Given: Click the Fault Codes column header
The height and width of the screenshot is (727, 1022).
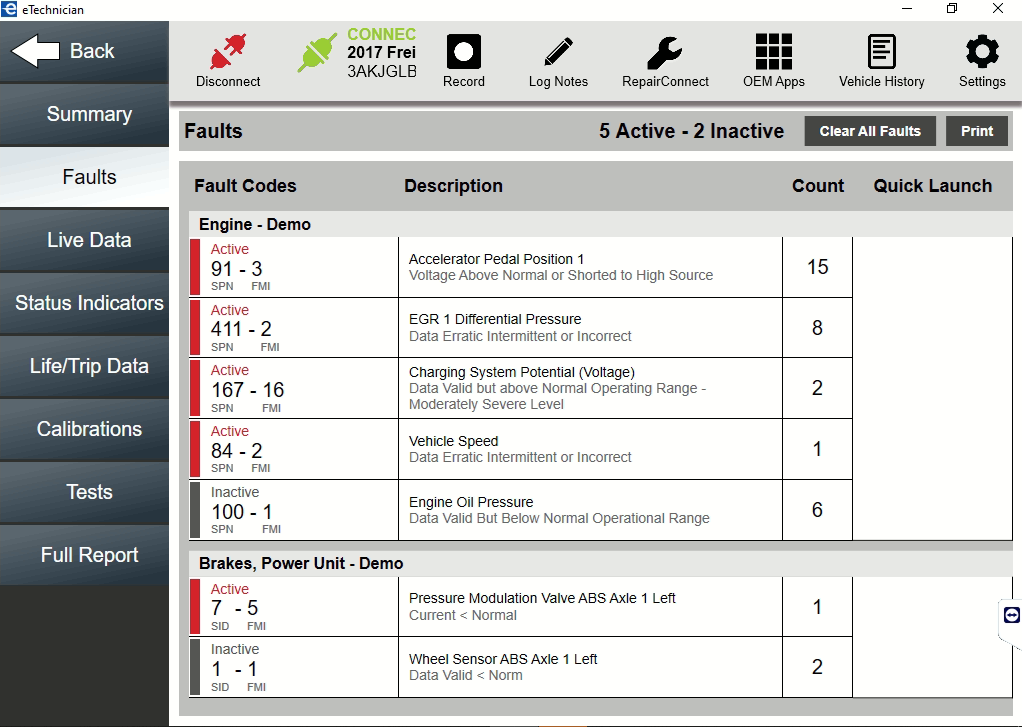Looking at the screenshot, I should pos(245,186).
